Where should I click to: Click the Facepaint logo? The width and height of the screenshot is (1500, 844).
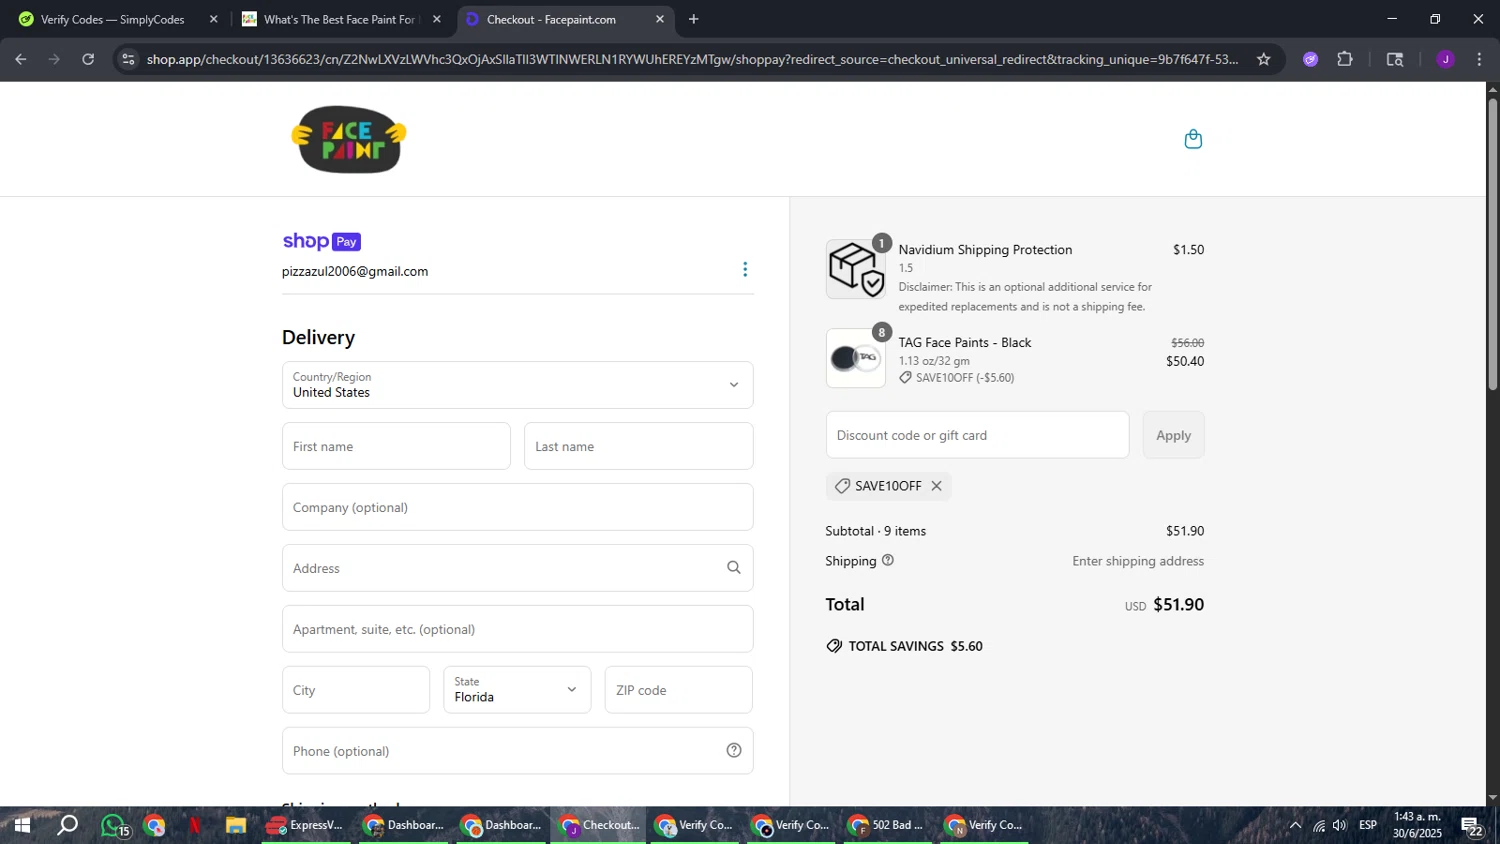[349, 139]
